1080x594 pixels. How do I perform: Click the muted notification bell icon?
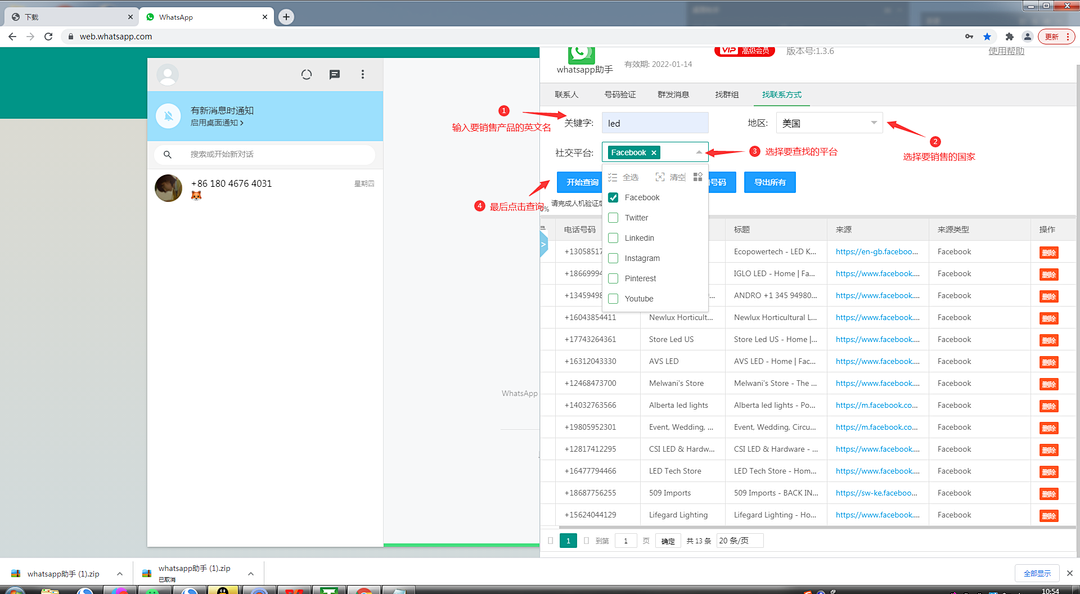pyautogui.click(x=168, y=116)
